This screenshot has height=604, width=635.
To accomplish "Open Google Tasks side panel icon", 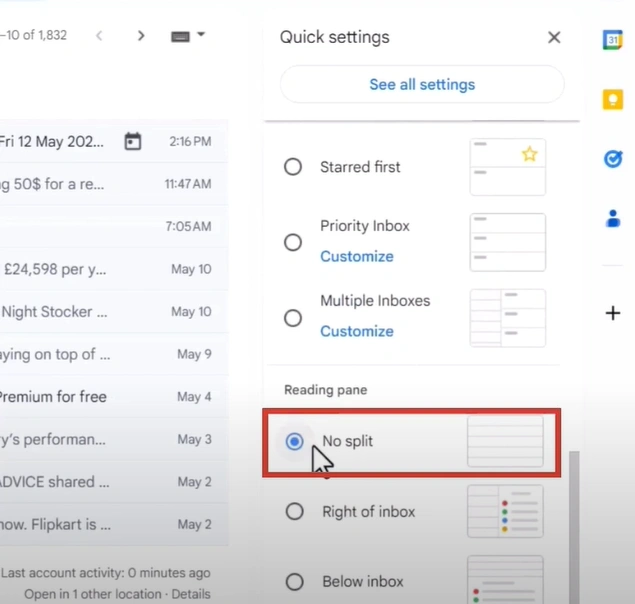I will tap(613, 159).
